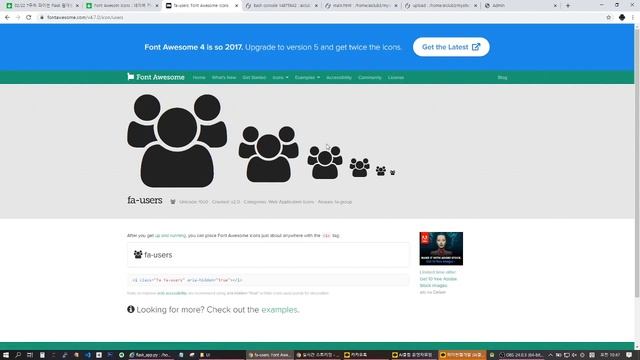Switch to the upload browser tab
The image size is (640, 360).
point(441,6)
